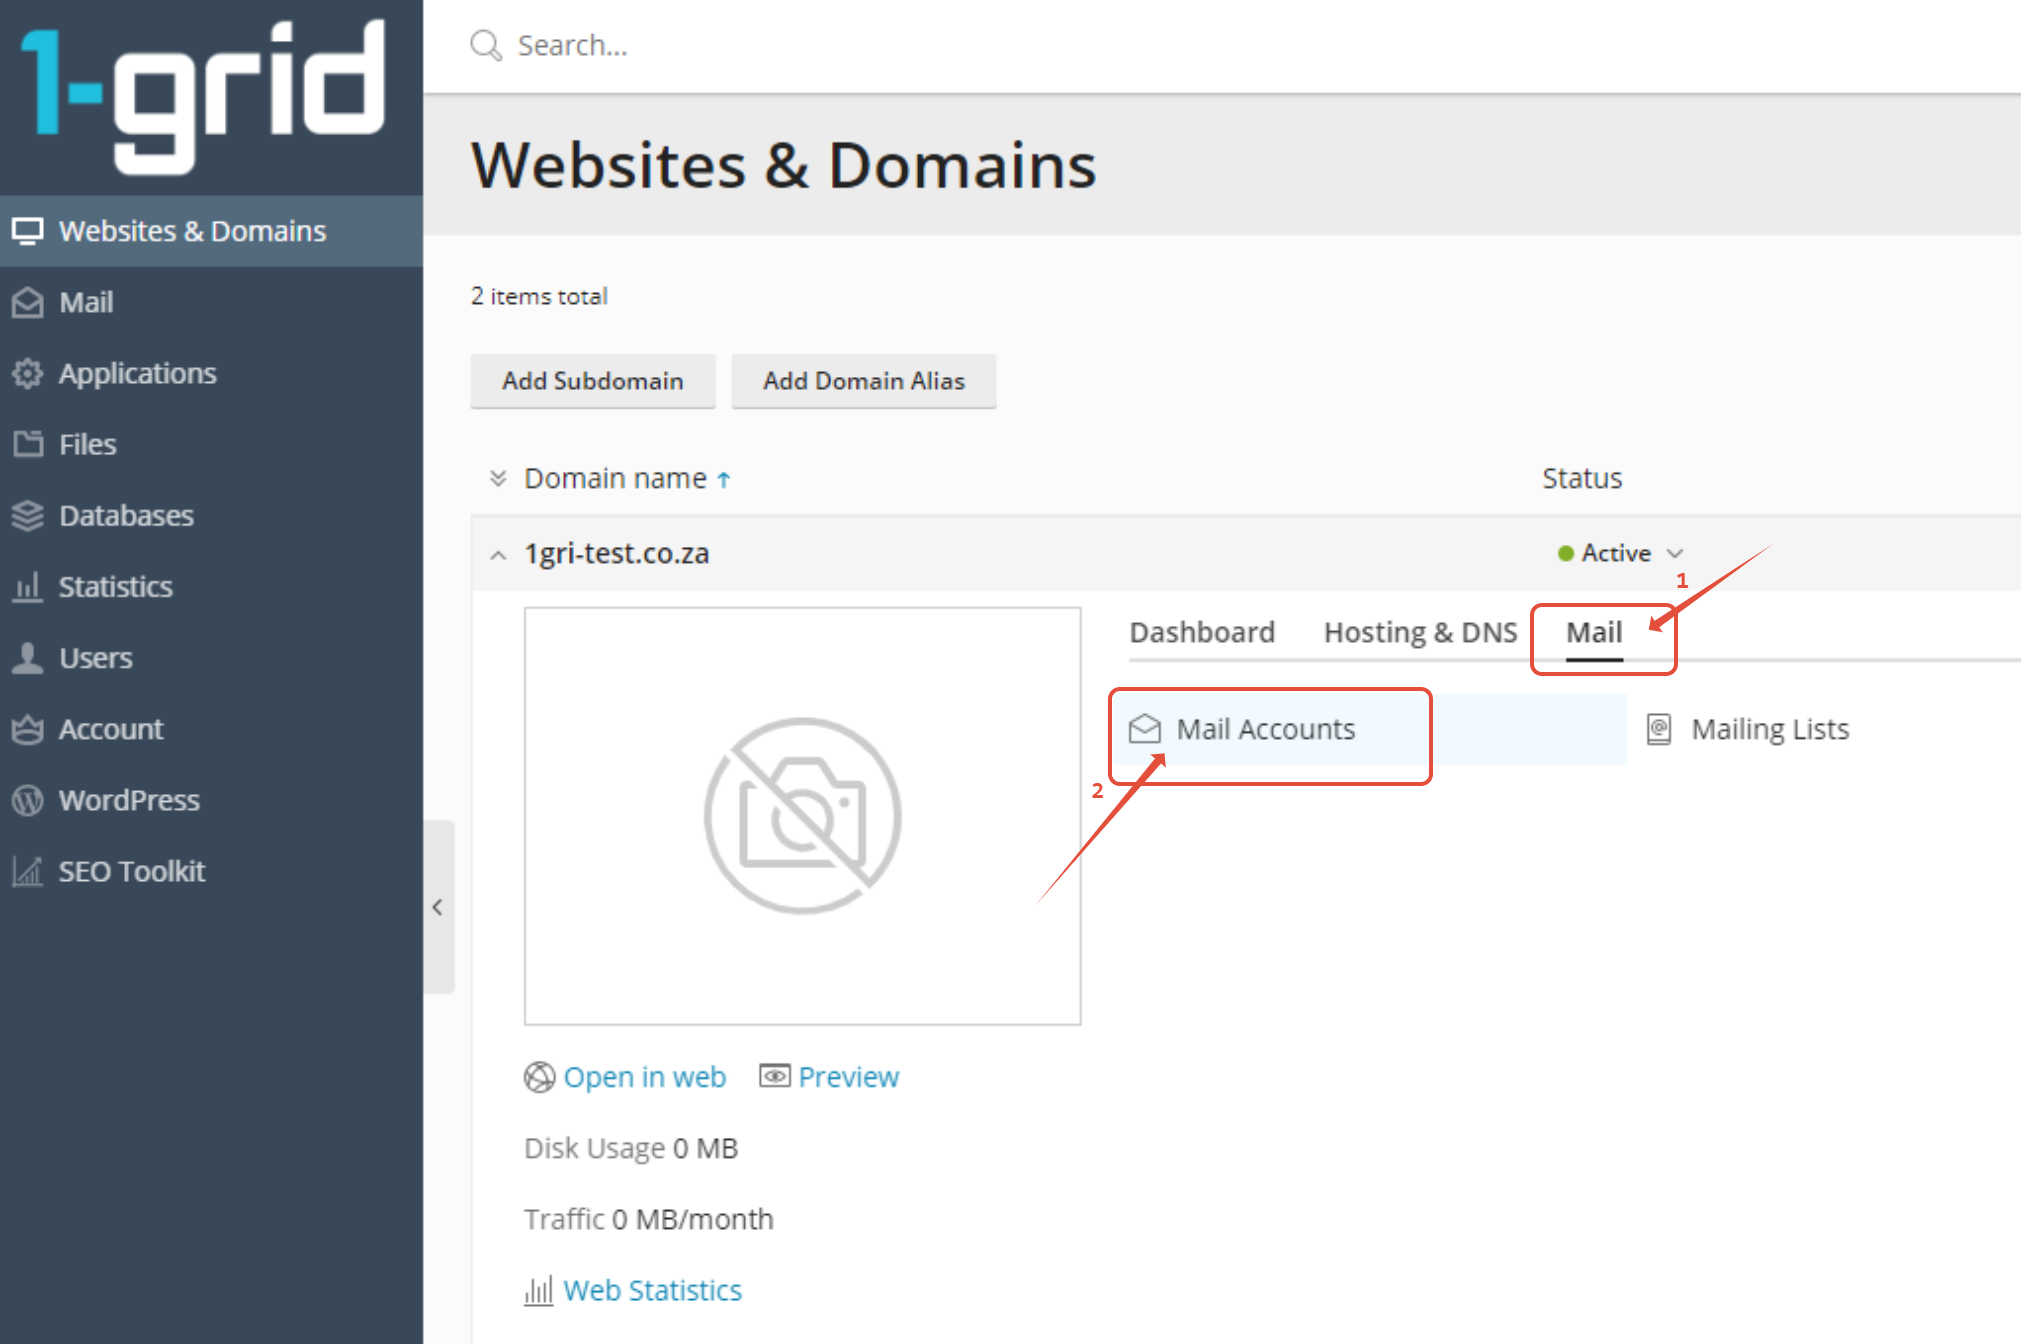Click the WordPress logo icon

(28, 800)
